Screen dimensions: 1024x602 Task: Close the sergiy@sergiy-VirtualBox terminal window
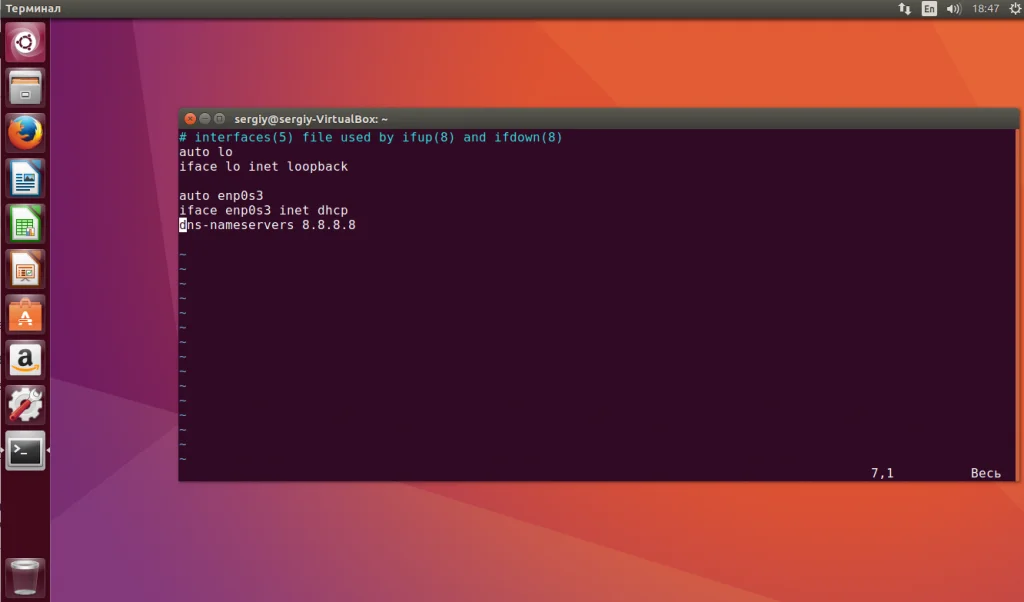190,118
